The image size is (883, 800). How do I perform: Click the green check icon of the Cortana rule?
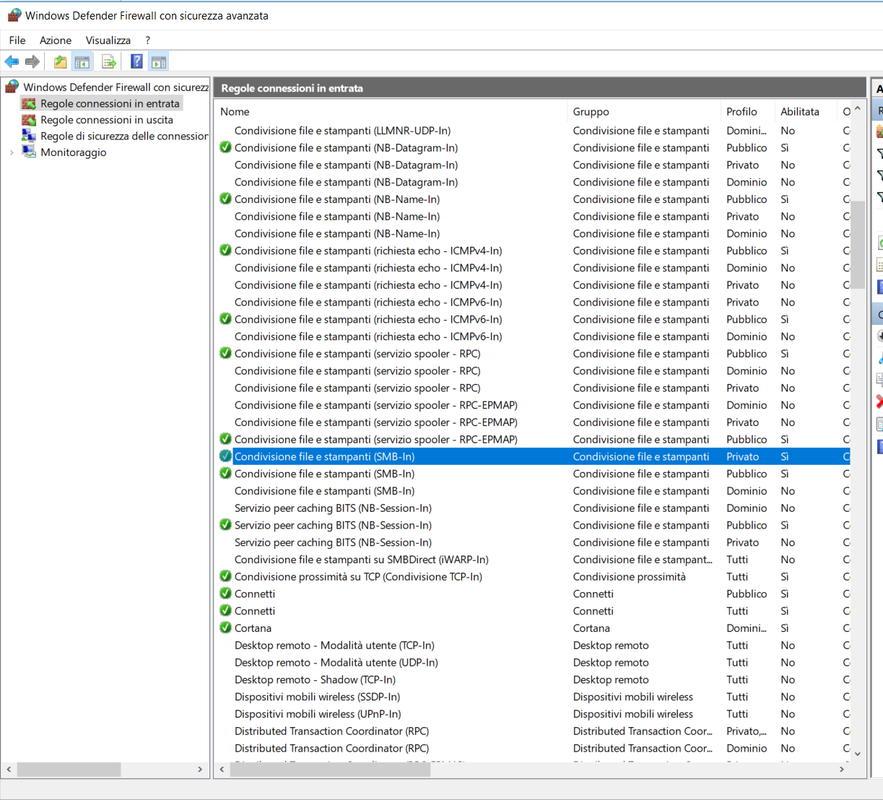[226, 627]
